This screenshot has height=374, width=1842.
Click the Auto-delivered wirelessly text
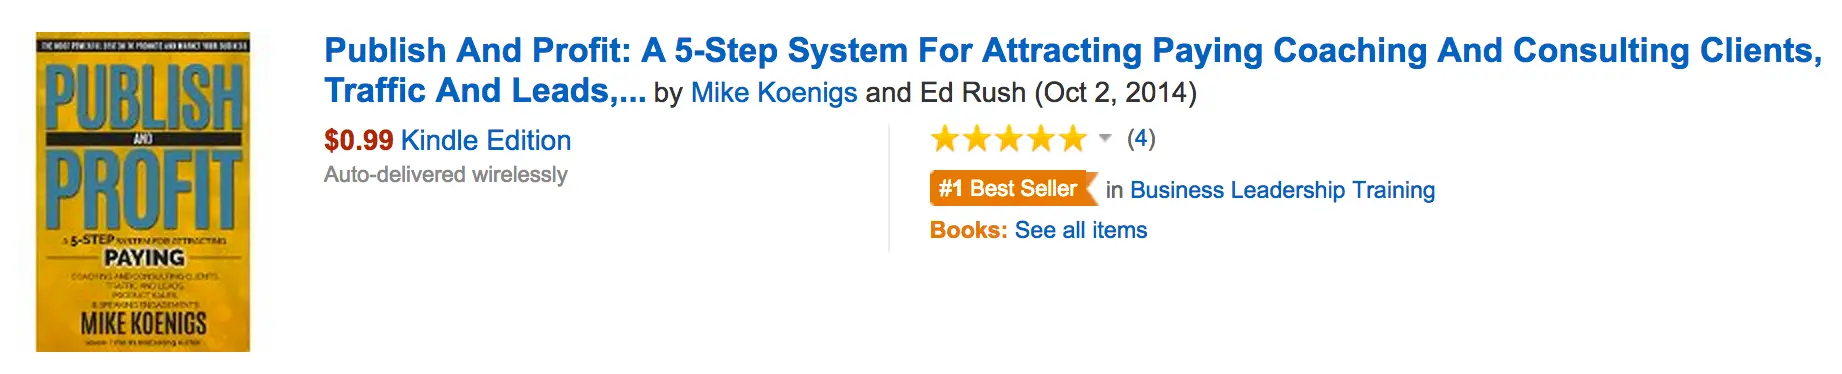point(446,175)
